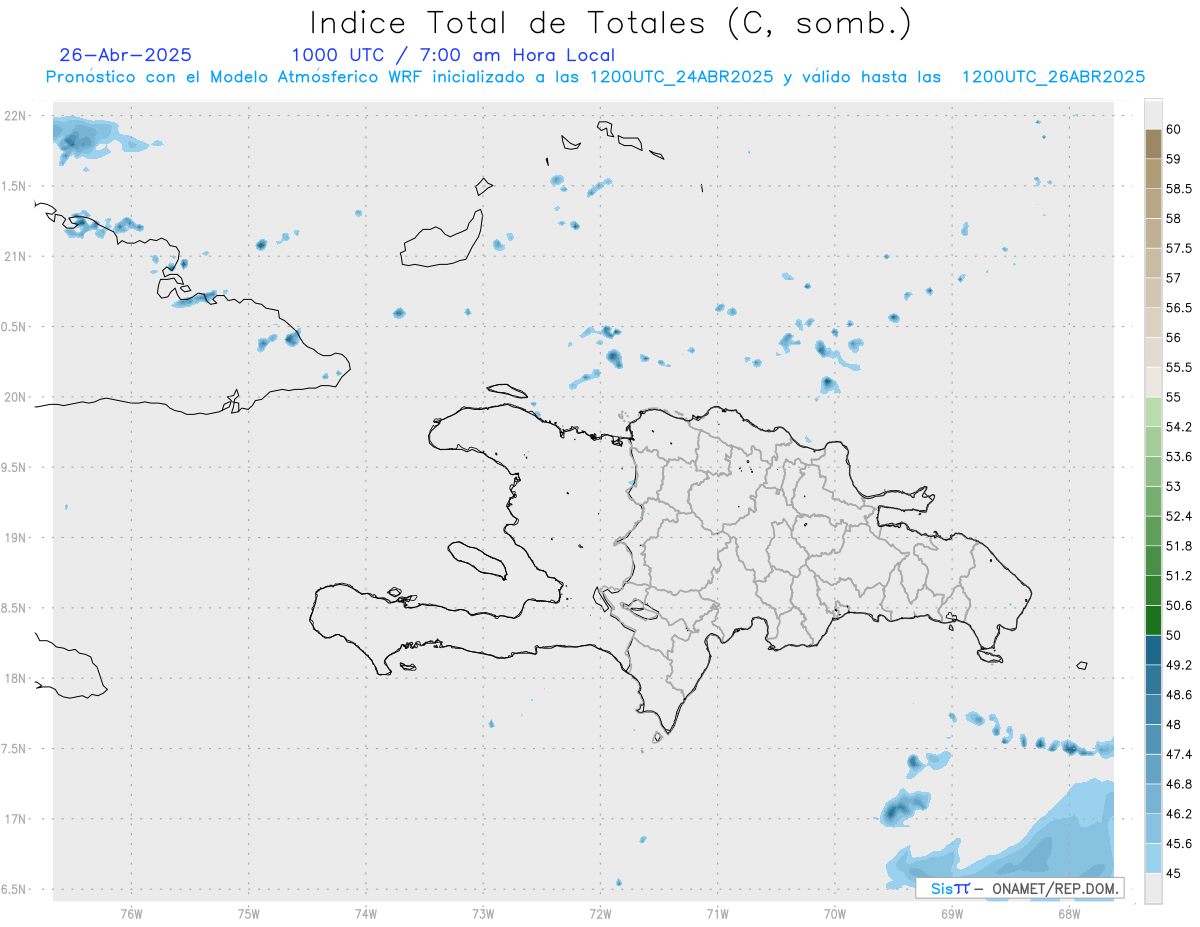The image size is (1200, 927).
Task: Pick the dark brown swatch between 59 and 60
Action: (x=1153, y=144)
